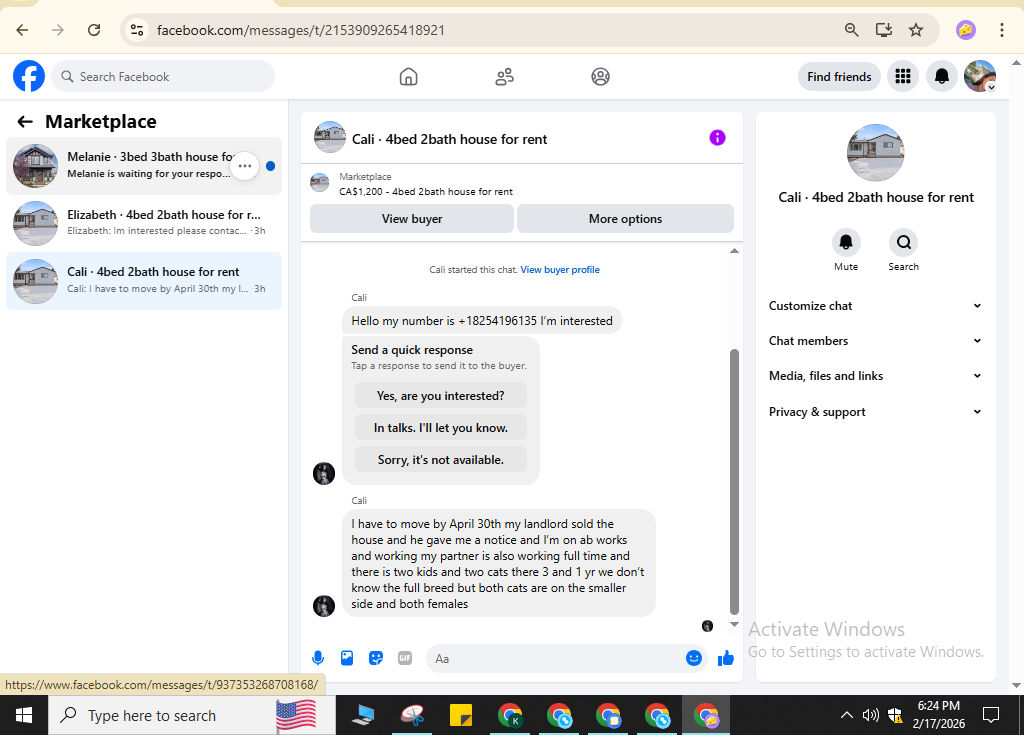Send quick reply "In talks. I'll let you know."
Image resolution: width=1024 pixels, height=735 pixels.
[441, 428]
